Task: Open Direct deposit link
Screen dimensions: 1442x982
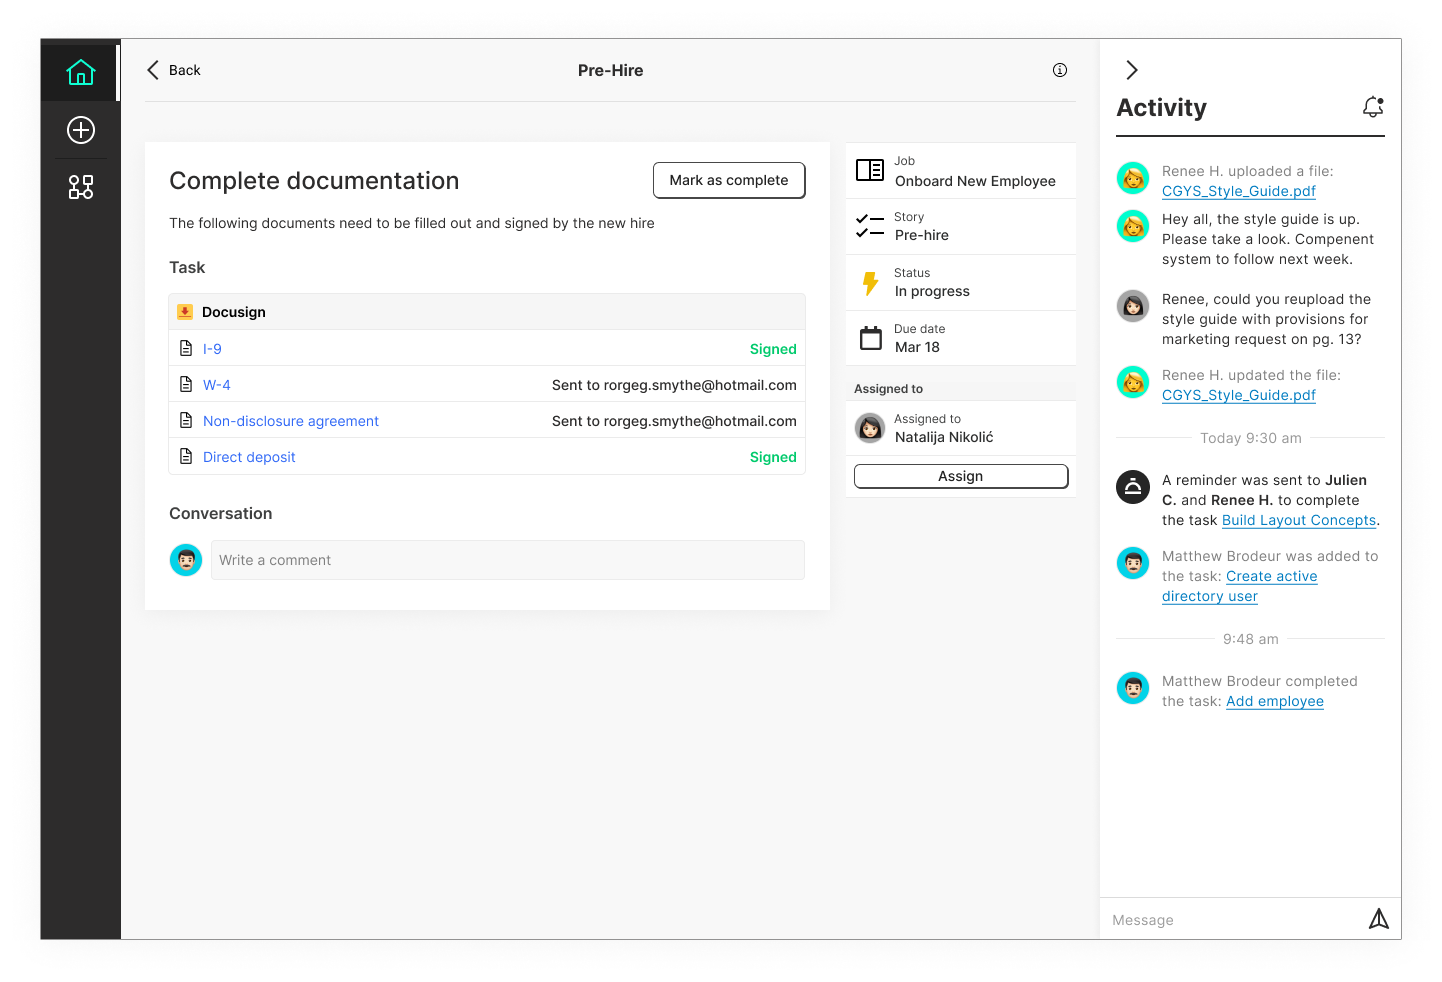Action: coord(249,457)
